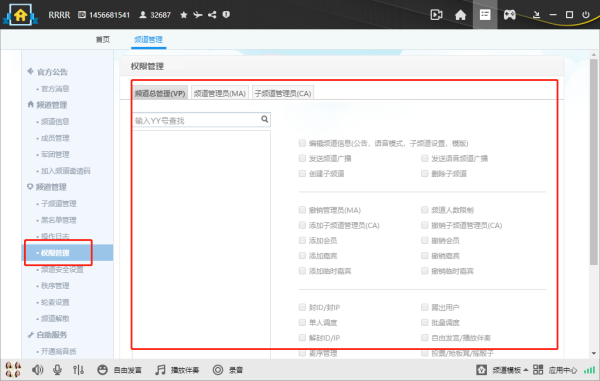This screenshot has height=381, width=600.
Task: Click the smiley icon next to 自由发言
Action: (x=102, y=370)
